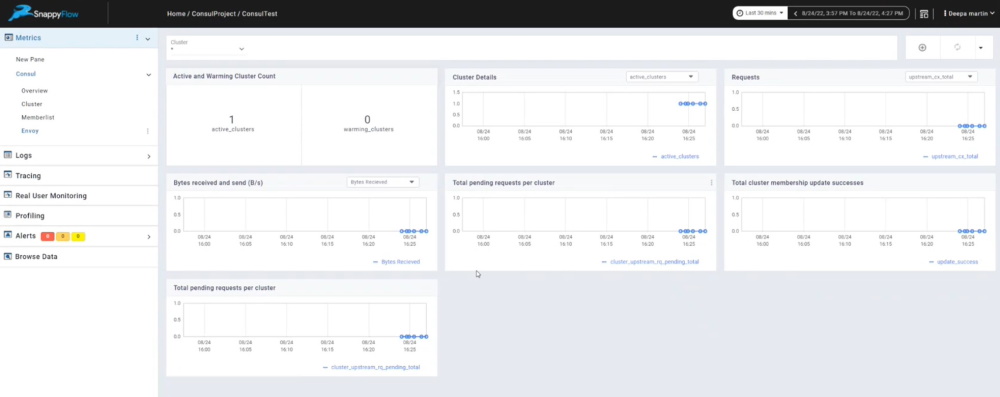The height and width of the screenshot is (397, 1000).
Task: Click the clock icon in time selector
Action: point(740,13)
